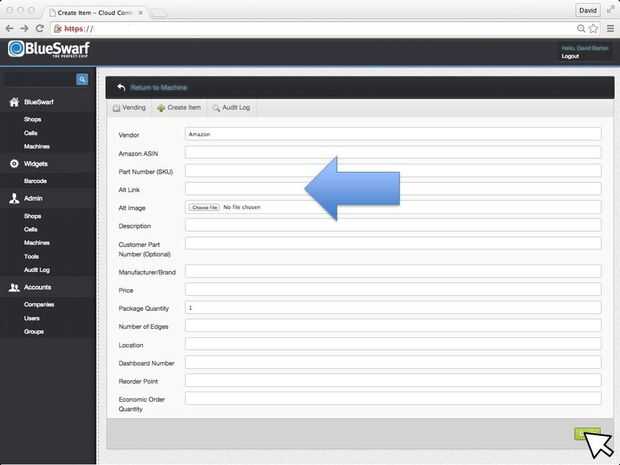
Task: Open the Companies link
Action: (39, 304)
